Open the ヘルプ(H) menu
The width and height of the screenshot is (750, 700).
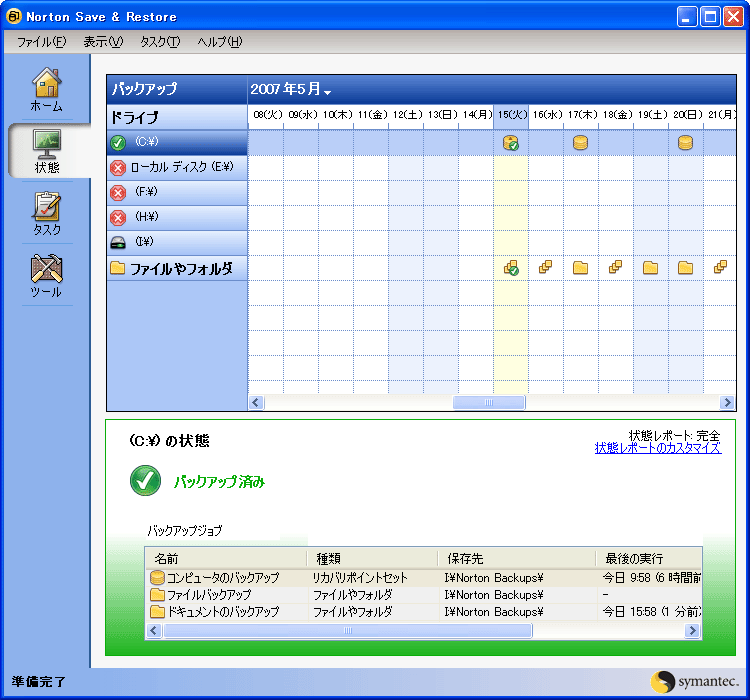pyautogui.click(x=220, y=42)
